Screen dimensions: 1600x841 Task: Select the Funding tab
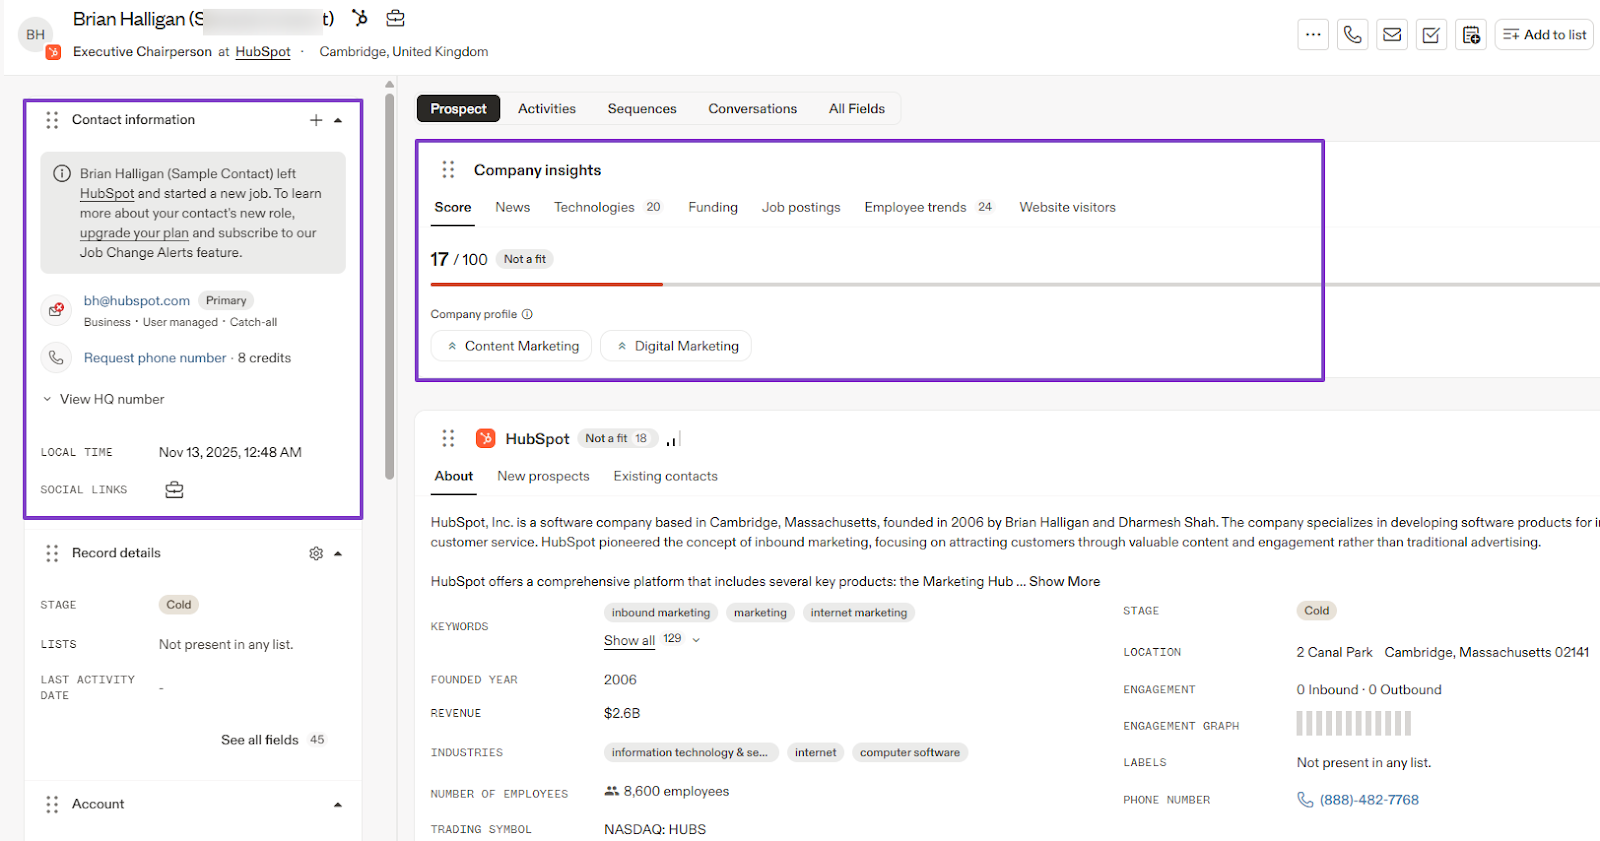coord(713,207)
